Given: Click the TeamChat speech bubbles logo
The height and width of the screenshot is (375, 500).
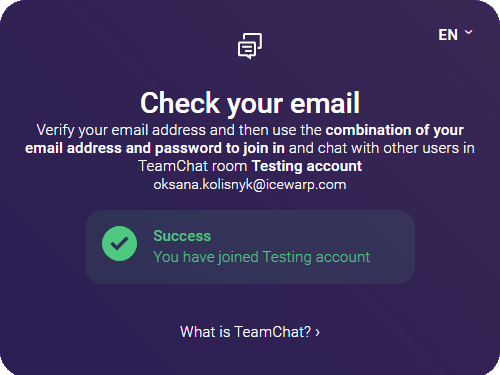Looking at the screenshot, I should [250, 46].
